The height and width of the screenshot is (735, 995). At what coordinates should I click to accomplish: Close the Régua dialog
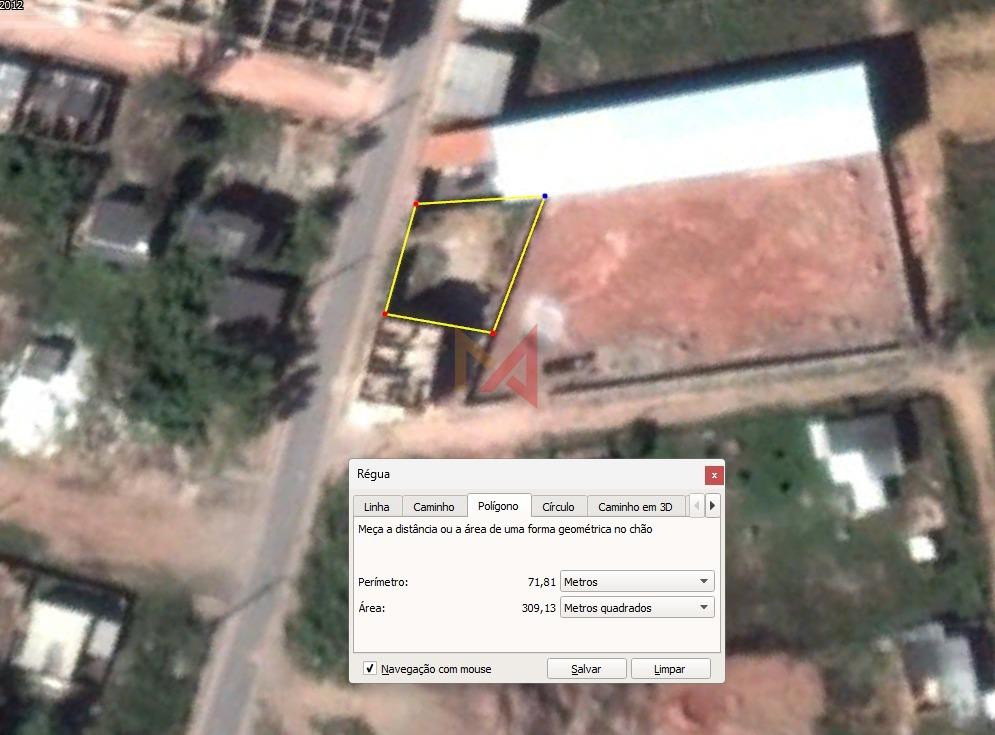(x=713, y=474)
